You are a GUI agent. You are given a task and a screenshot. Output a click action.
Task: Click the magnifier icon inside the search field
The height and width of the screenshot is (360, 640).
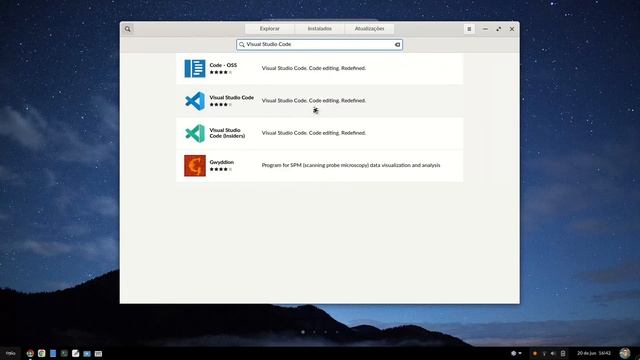coord(242,44)
